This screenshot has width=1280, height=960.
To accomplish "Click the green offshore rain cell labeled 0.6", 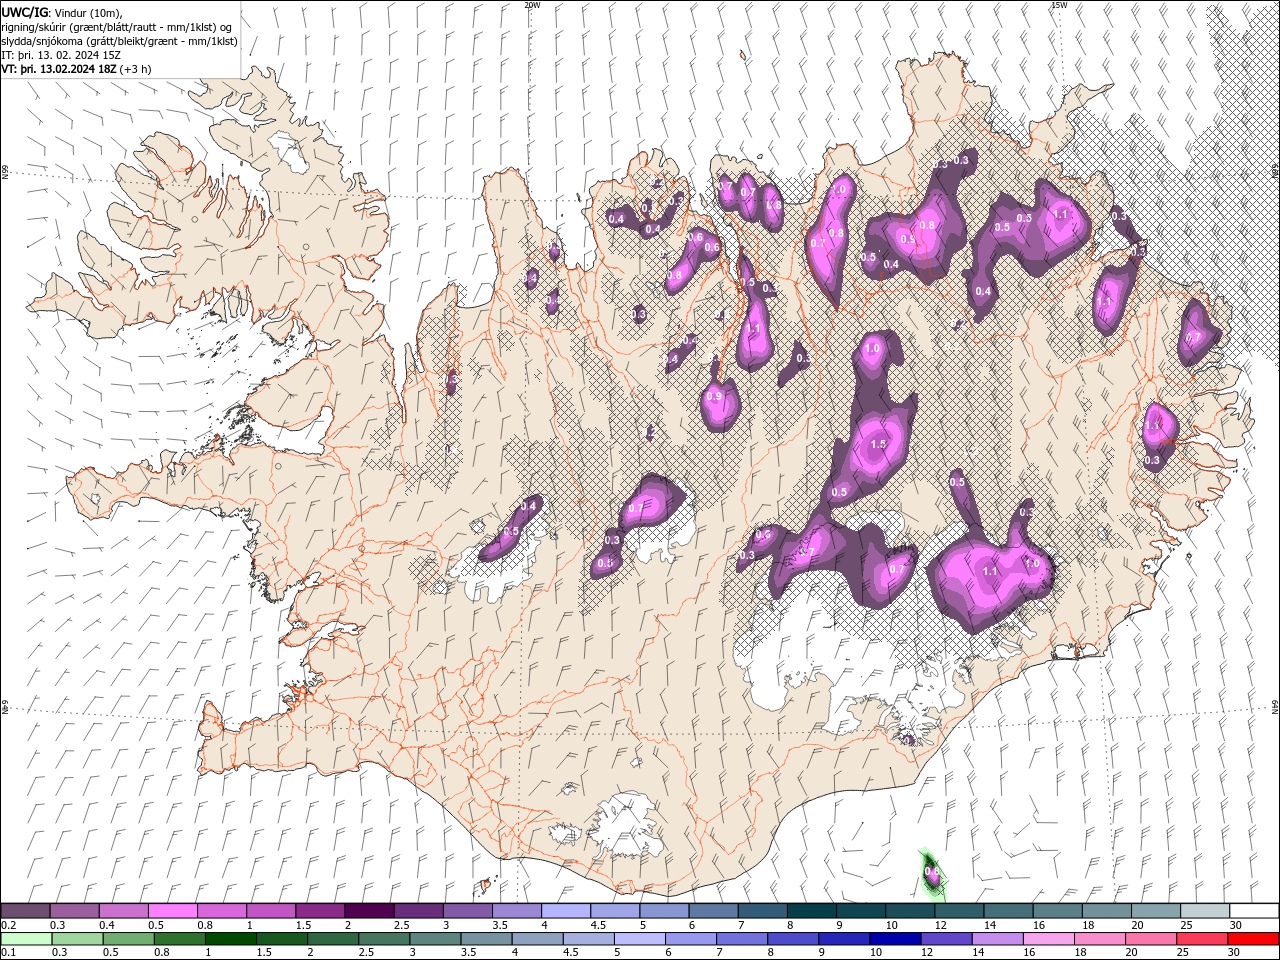I will click(x=932, y=873).
